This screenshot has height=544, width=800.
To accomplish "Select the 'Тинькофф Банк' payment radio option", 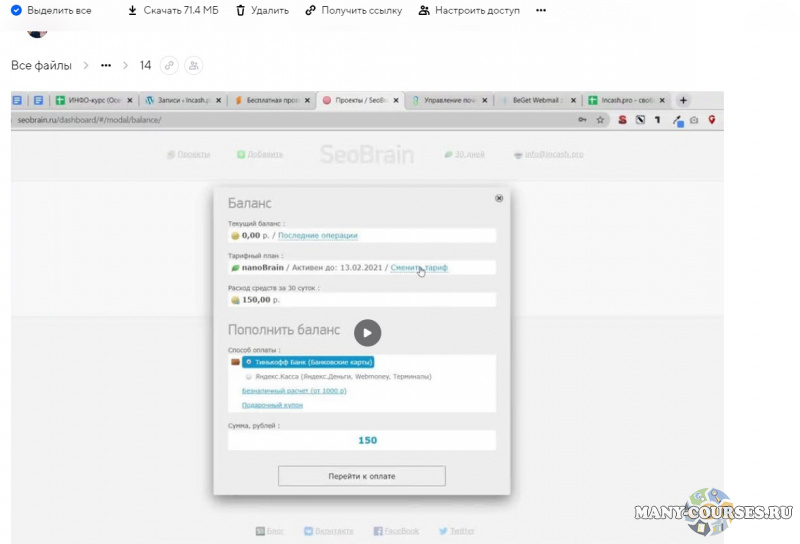I will coord(248,362).
